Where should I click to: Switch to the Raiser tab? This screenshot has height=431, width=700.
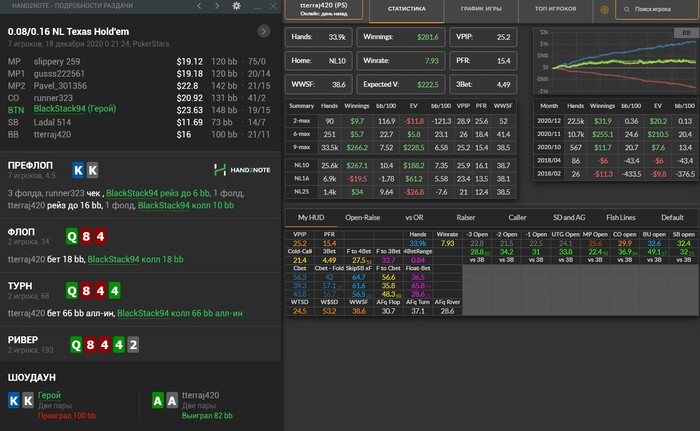466,218
